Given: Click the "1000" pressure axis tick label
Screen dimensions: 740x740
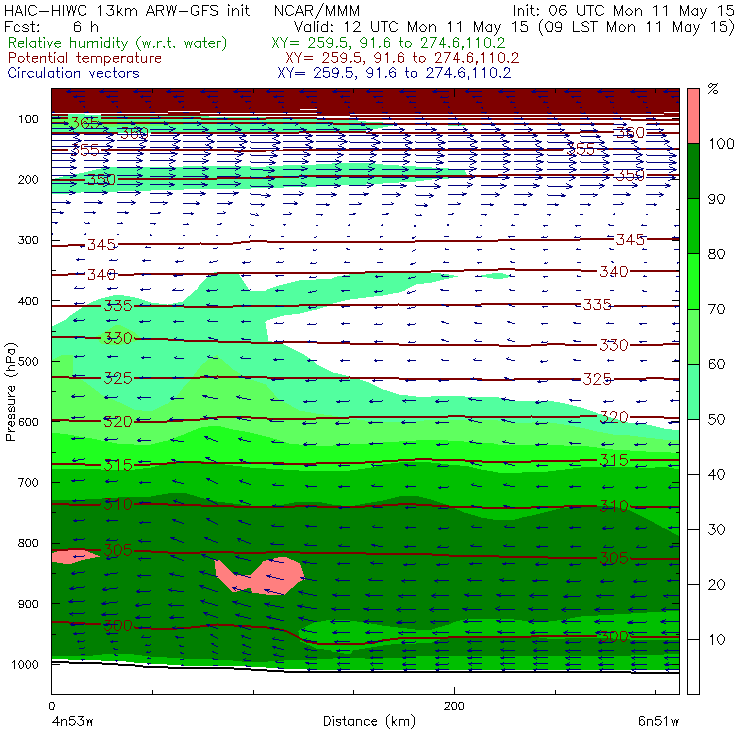Looking at the screenshot, I should 25,664.
